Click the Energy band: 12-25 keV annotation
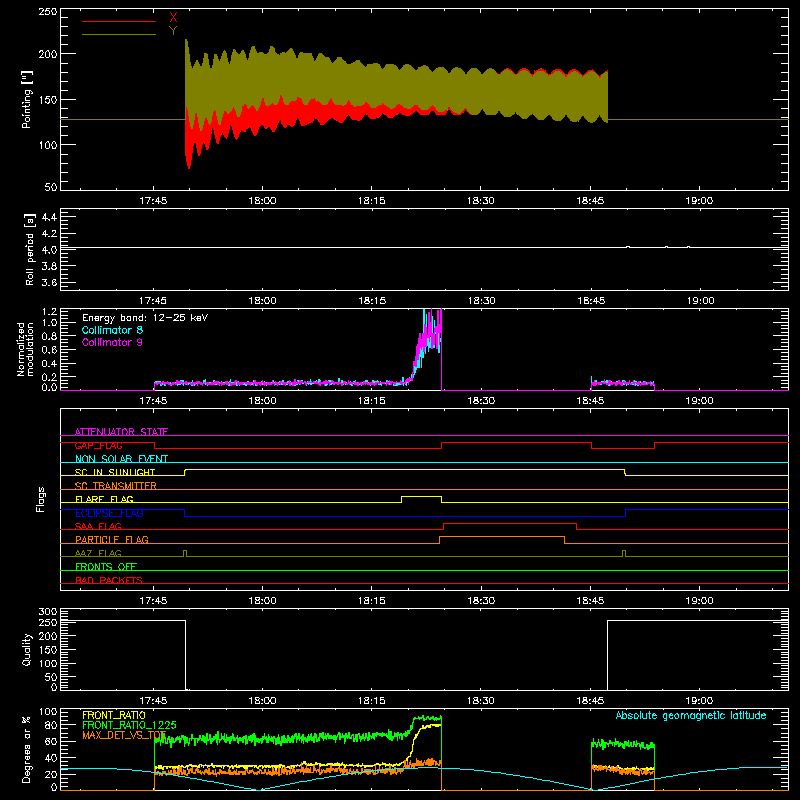 pyautogui.click(x=145, y=318)
